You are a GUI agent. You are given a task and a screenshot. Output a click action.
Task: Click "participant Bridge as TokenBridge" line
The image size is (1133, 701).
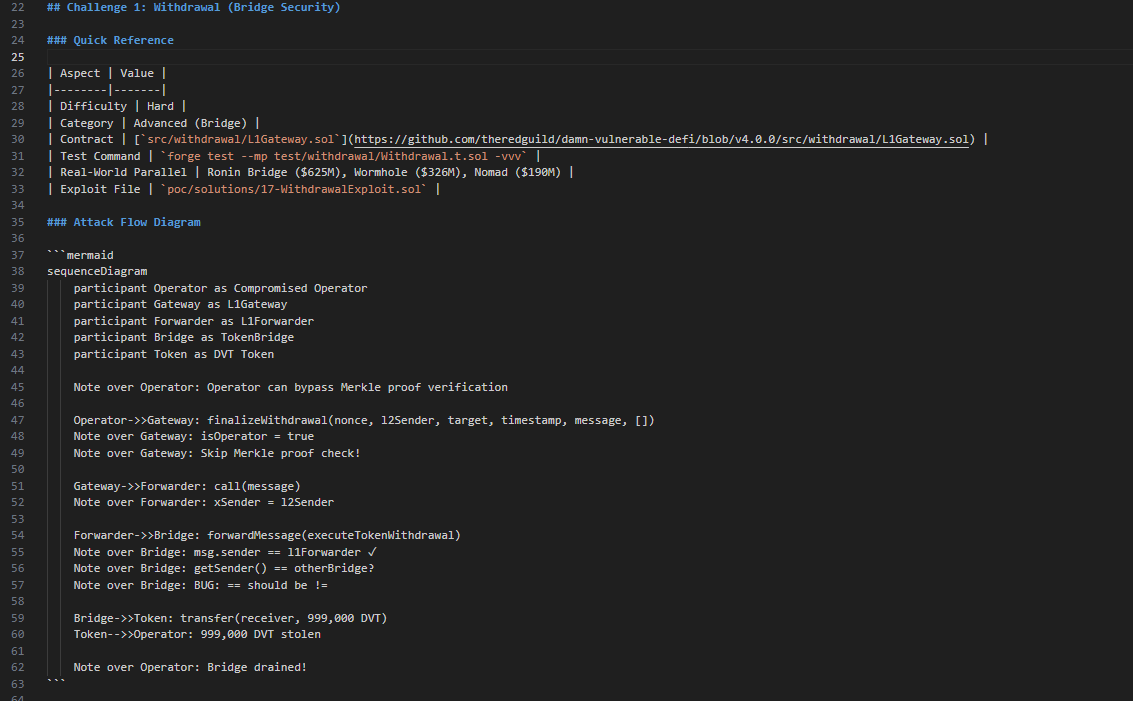point(184,337)
